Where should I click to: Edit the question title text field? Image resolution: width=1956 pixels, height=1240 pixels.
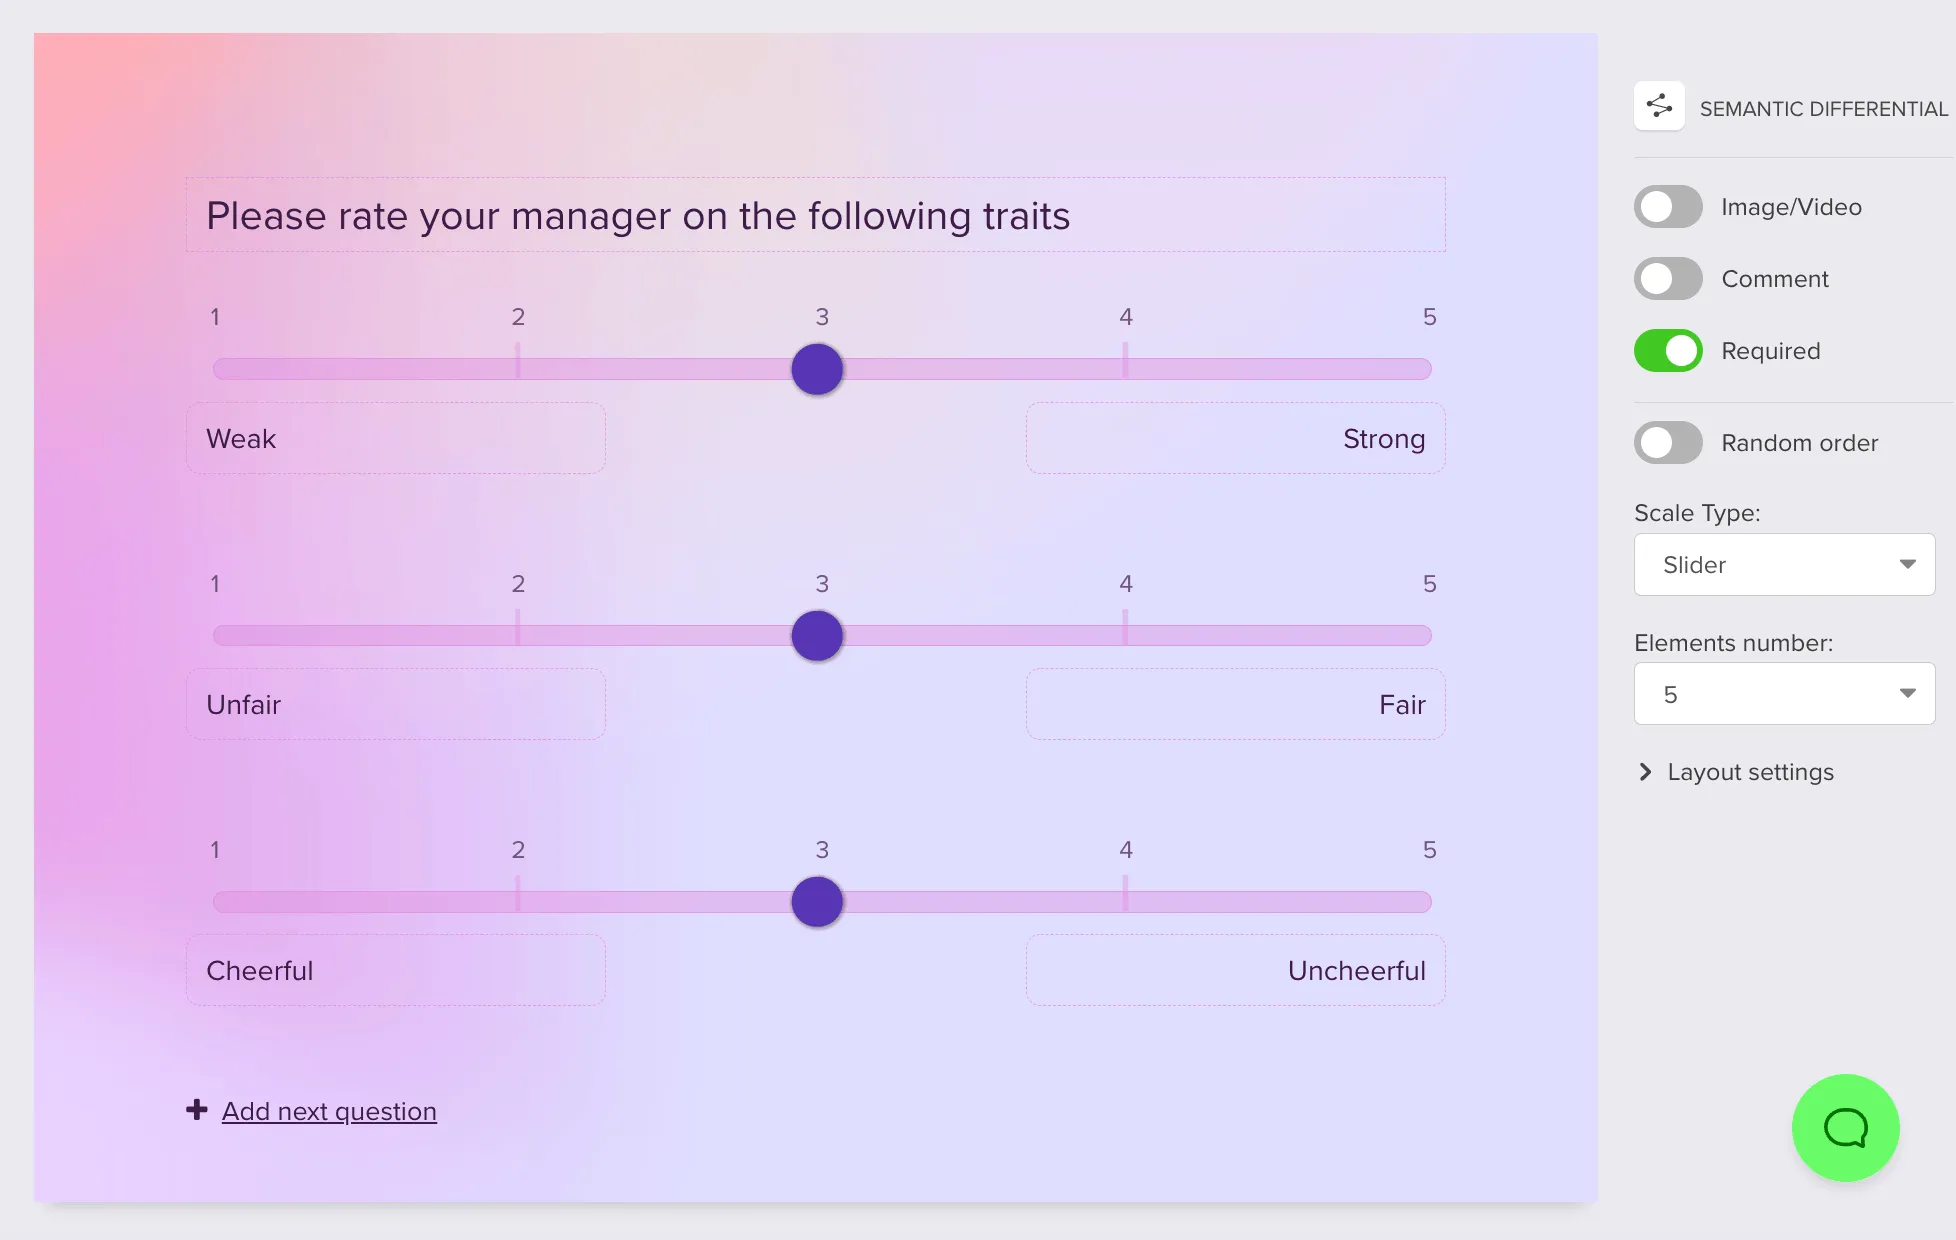click(815, 216)
